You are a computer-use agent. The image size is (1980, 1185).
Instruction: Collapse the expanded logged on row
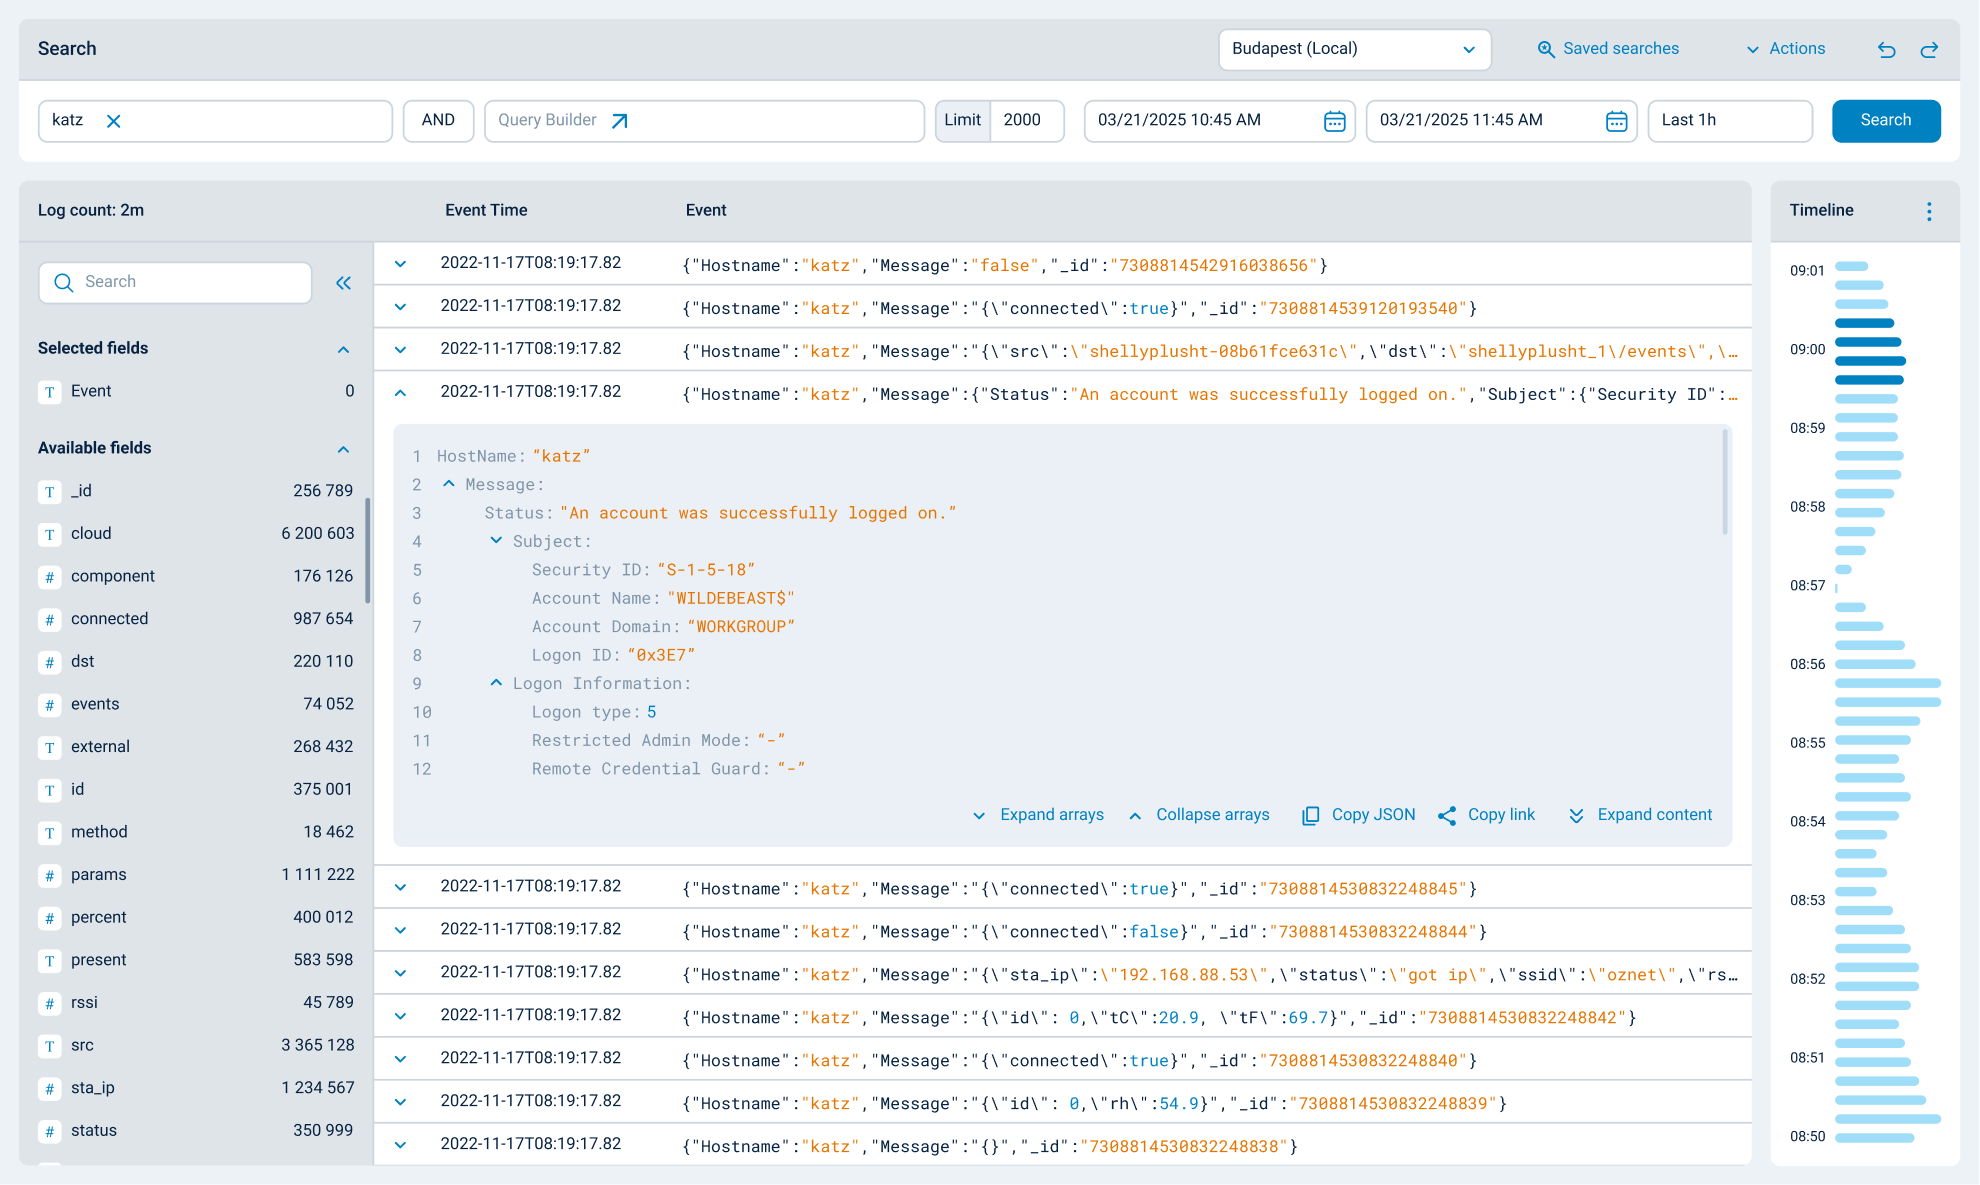400,393
